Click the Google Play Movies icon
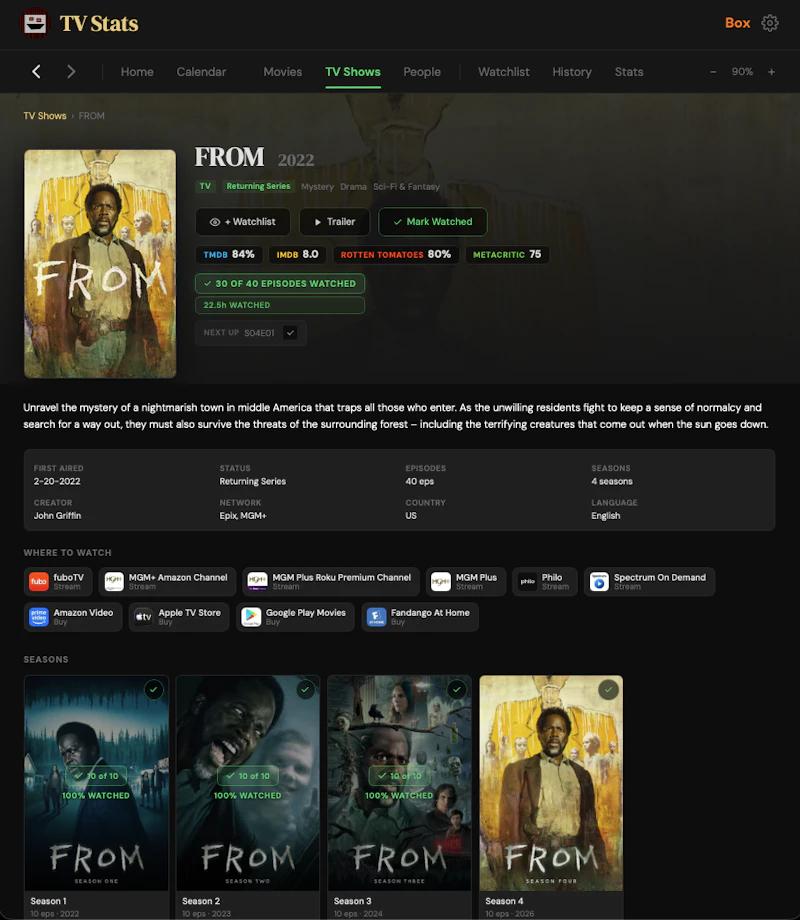 pyautogui.click(x=251, y=617)
